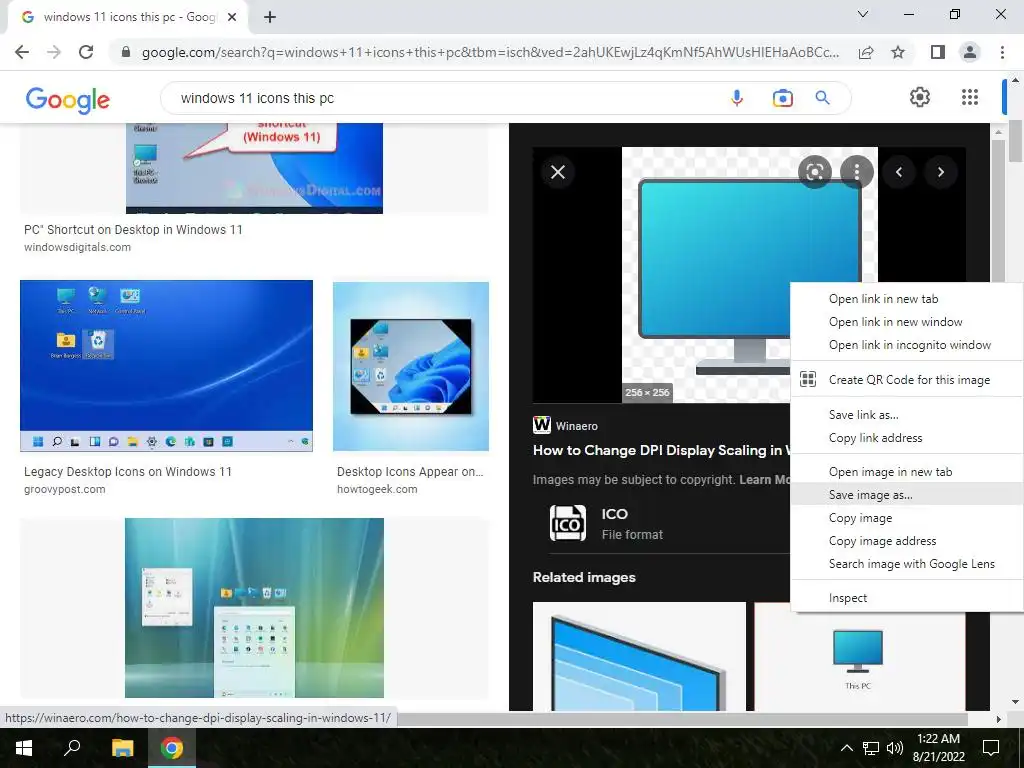
Task: Click howtogeek.com source text
Action: coord(377,489)
